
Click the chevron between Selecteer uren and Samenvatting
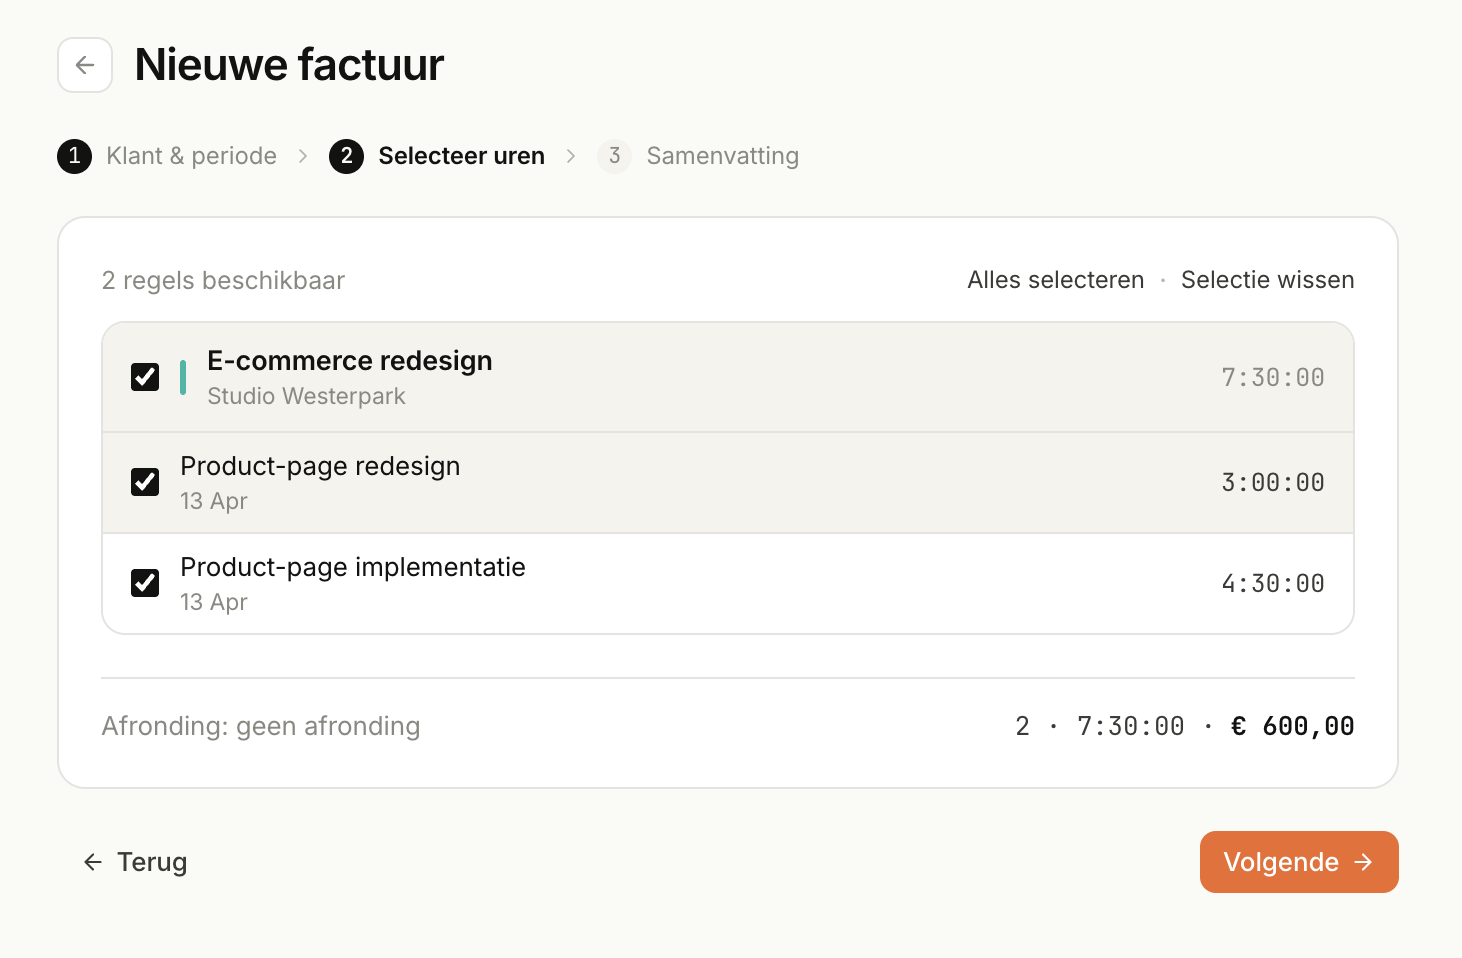(x=570, y=156)
